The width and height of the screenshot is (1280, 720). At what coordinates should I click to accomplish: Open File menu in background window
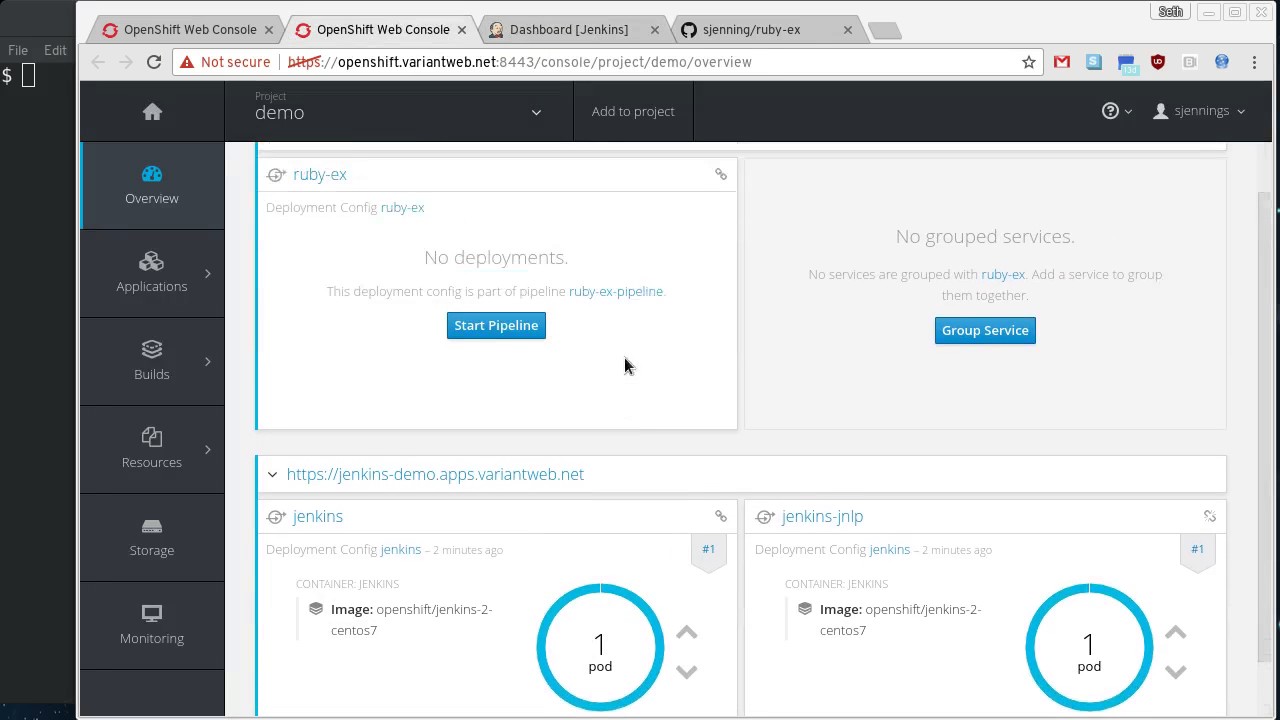point(18,50)
